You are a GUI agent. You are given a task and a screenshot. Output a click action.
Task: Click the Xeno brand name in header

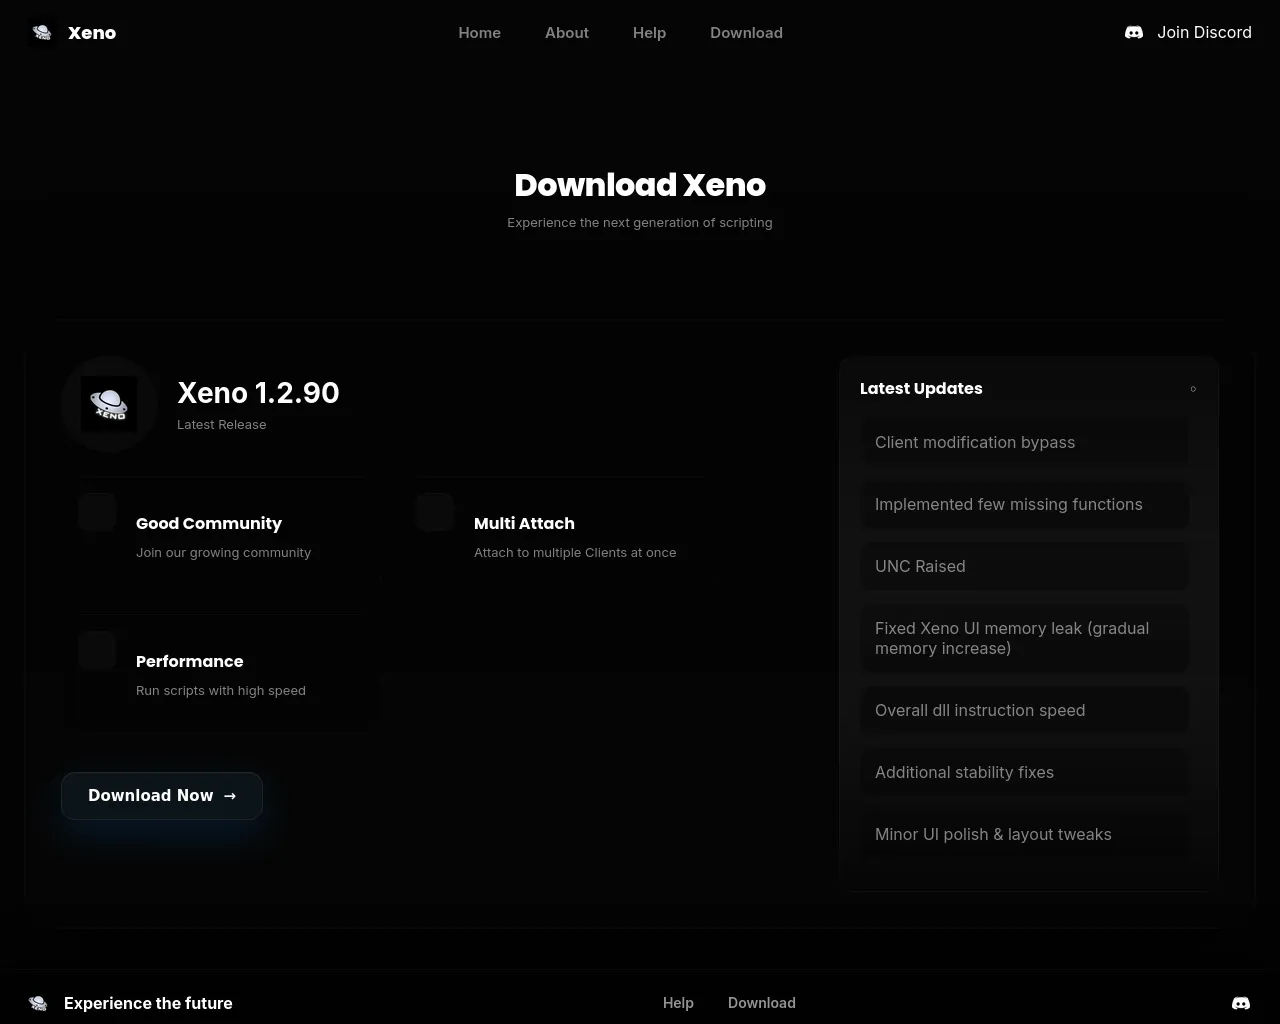click(x=92, y=33)
